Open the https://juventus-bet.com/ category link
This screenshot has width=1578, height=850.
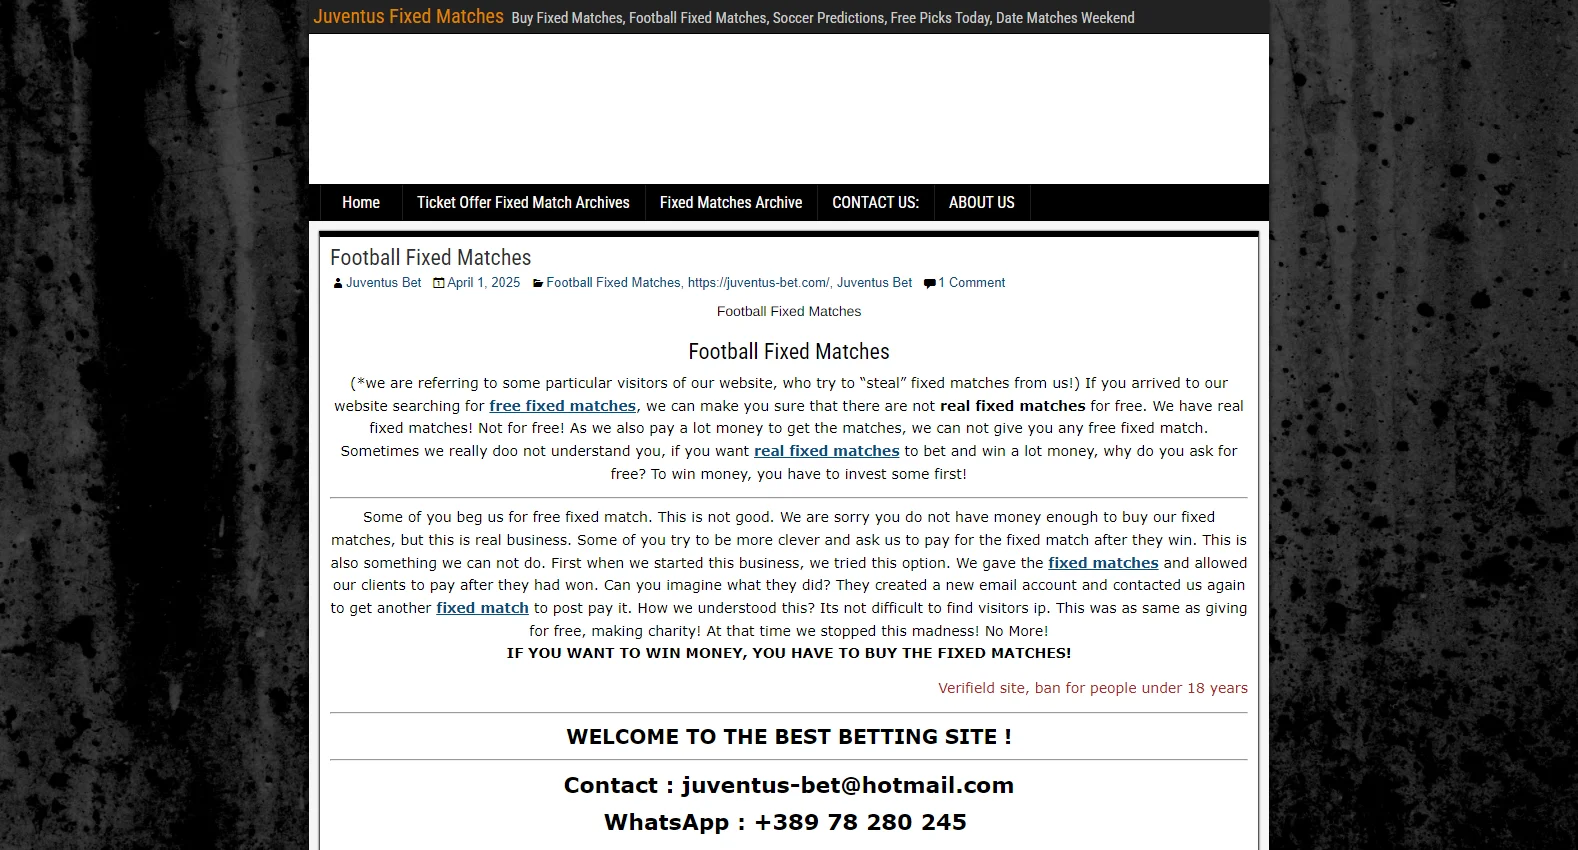[758, 283]
